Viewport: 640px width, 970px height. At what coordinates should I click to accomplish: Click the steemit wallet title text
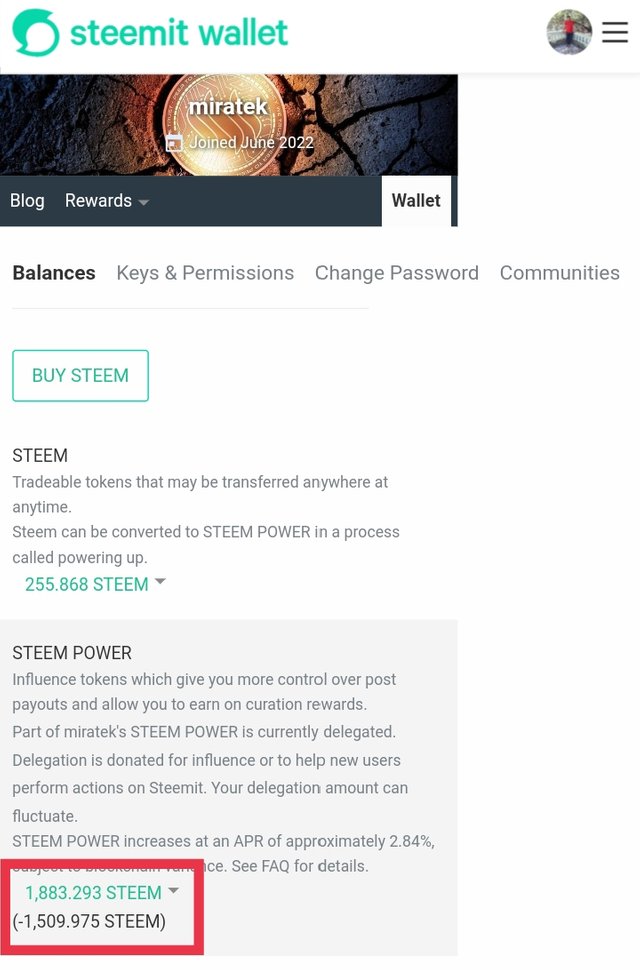pyautogui.click(x=179, y=32)
